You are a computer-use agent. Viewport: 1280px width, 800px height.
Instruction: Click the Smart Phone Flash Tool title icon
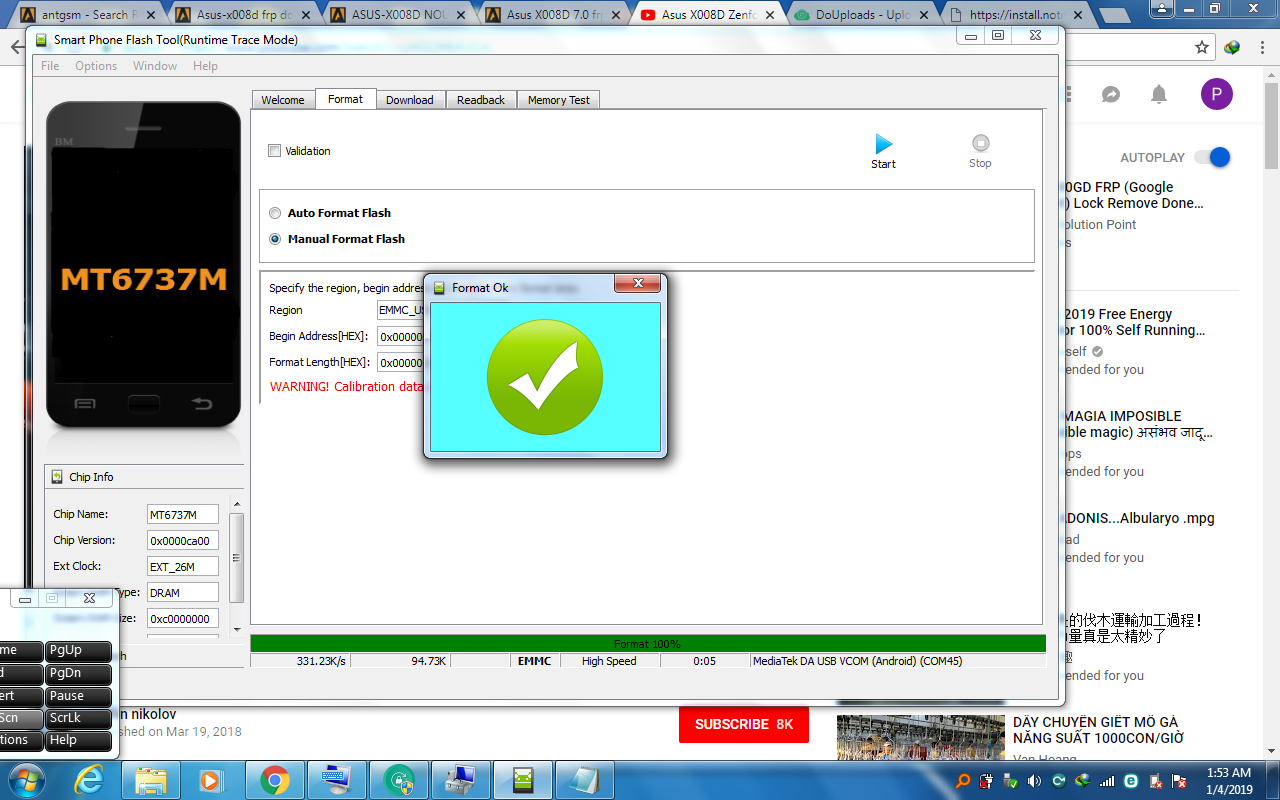[x=42, y=40]
